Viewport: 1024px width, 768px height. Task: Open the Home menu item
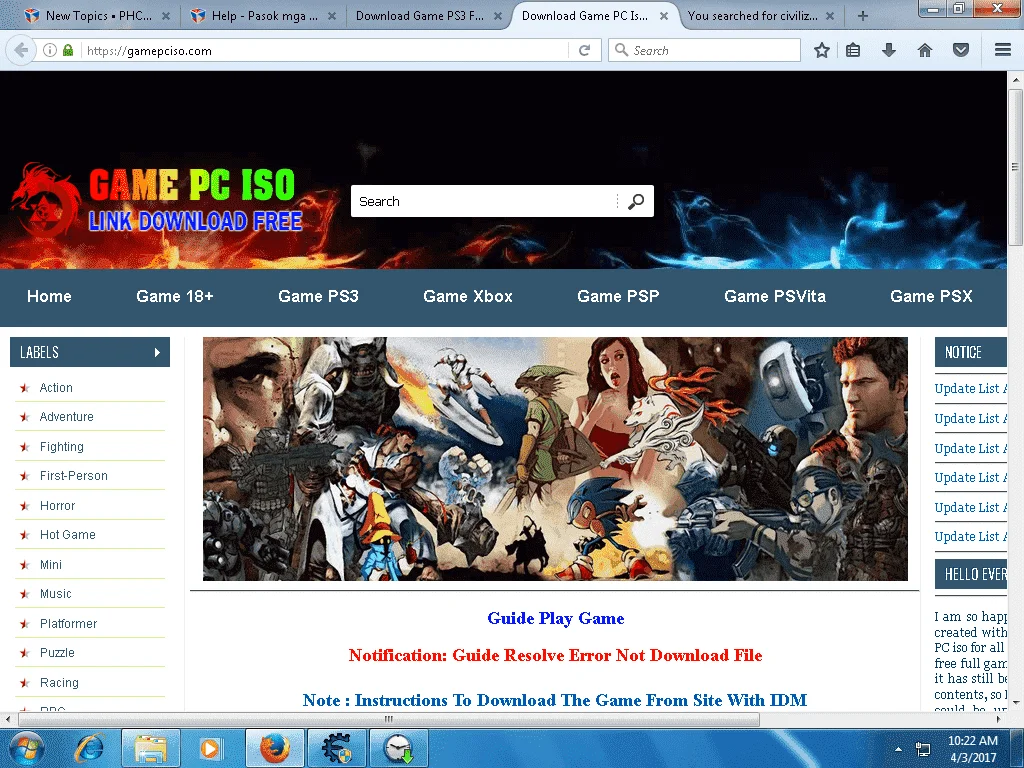pyautogui.click(x=49, y=296)
